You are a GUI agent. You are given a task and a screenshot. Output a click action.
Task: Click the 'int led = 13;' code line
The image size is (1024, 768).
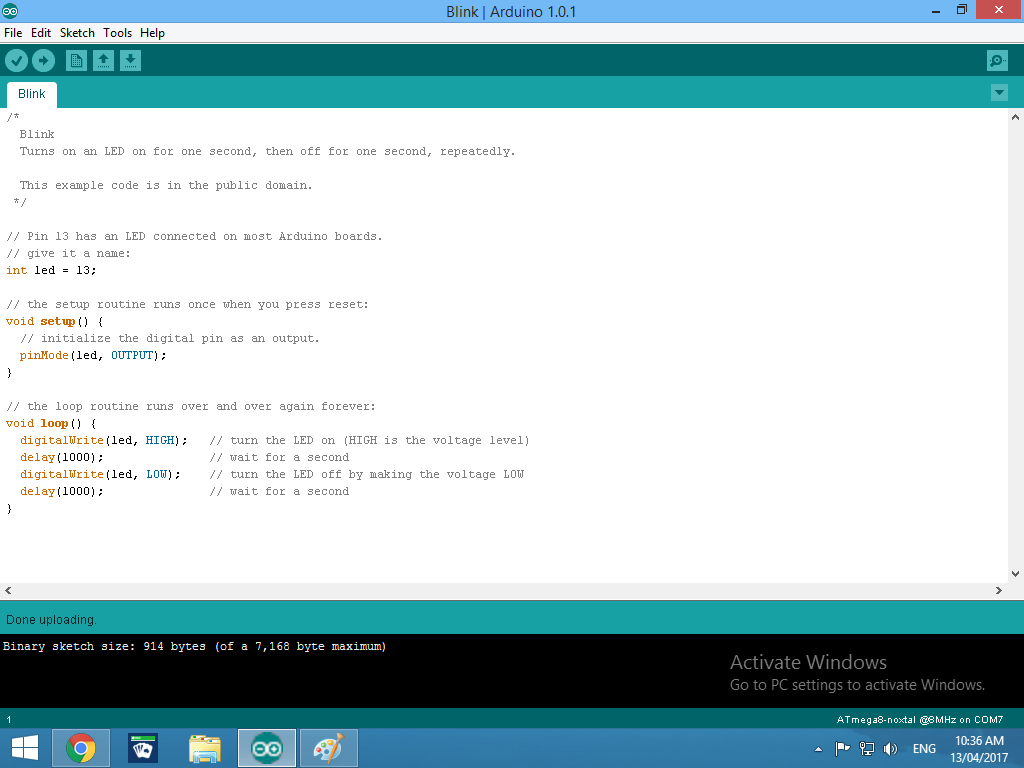(51, 270)
